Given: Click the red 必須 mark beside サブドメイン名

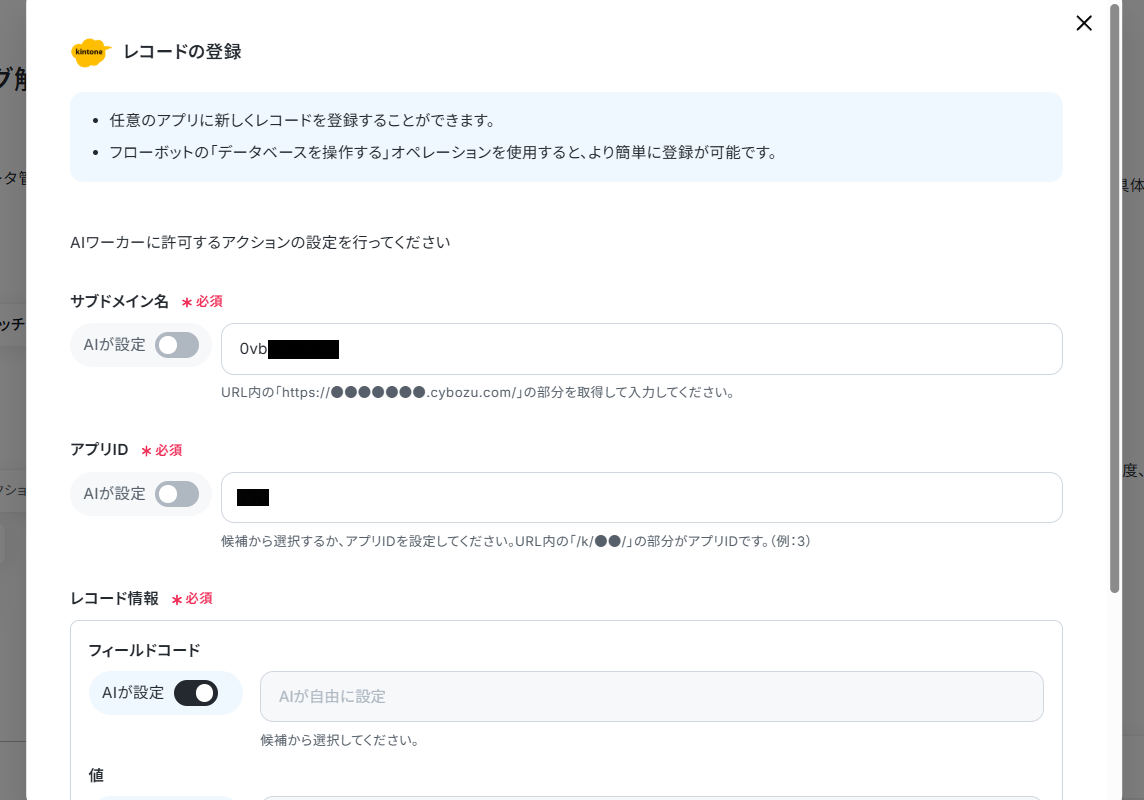Looking at the screenshot, I should pos(202,301).
